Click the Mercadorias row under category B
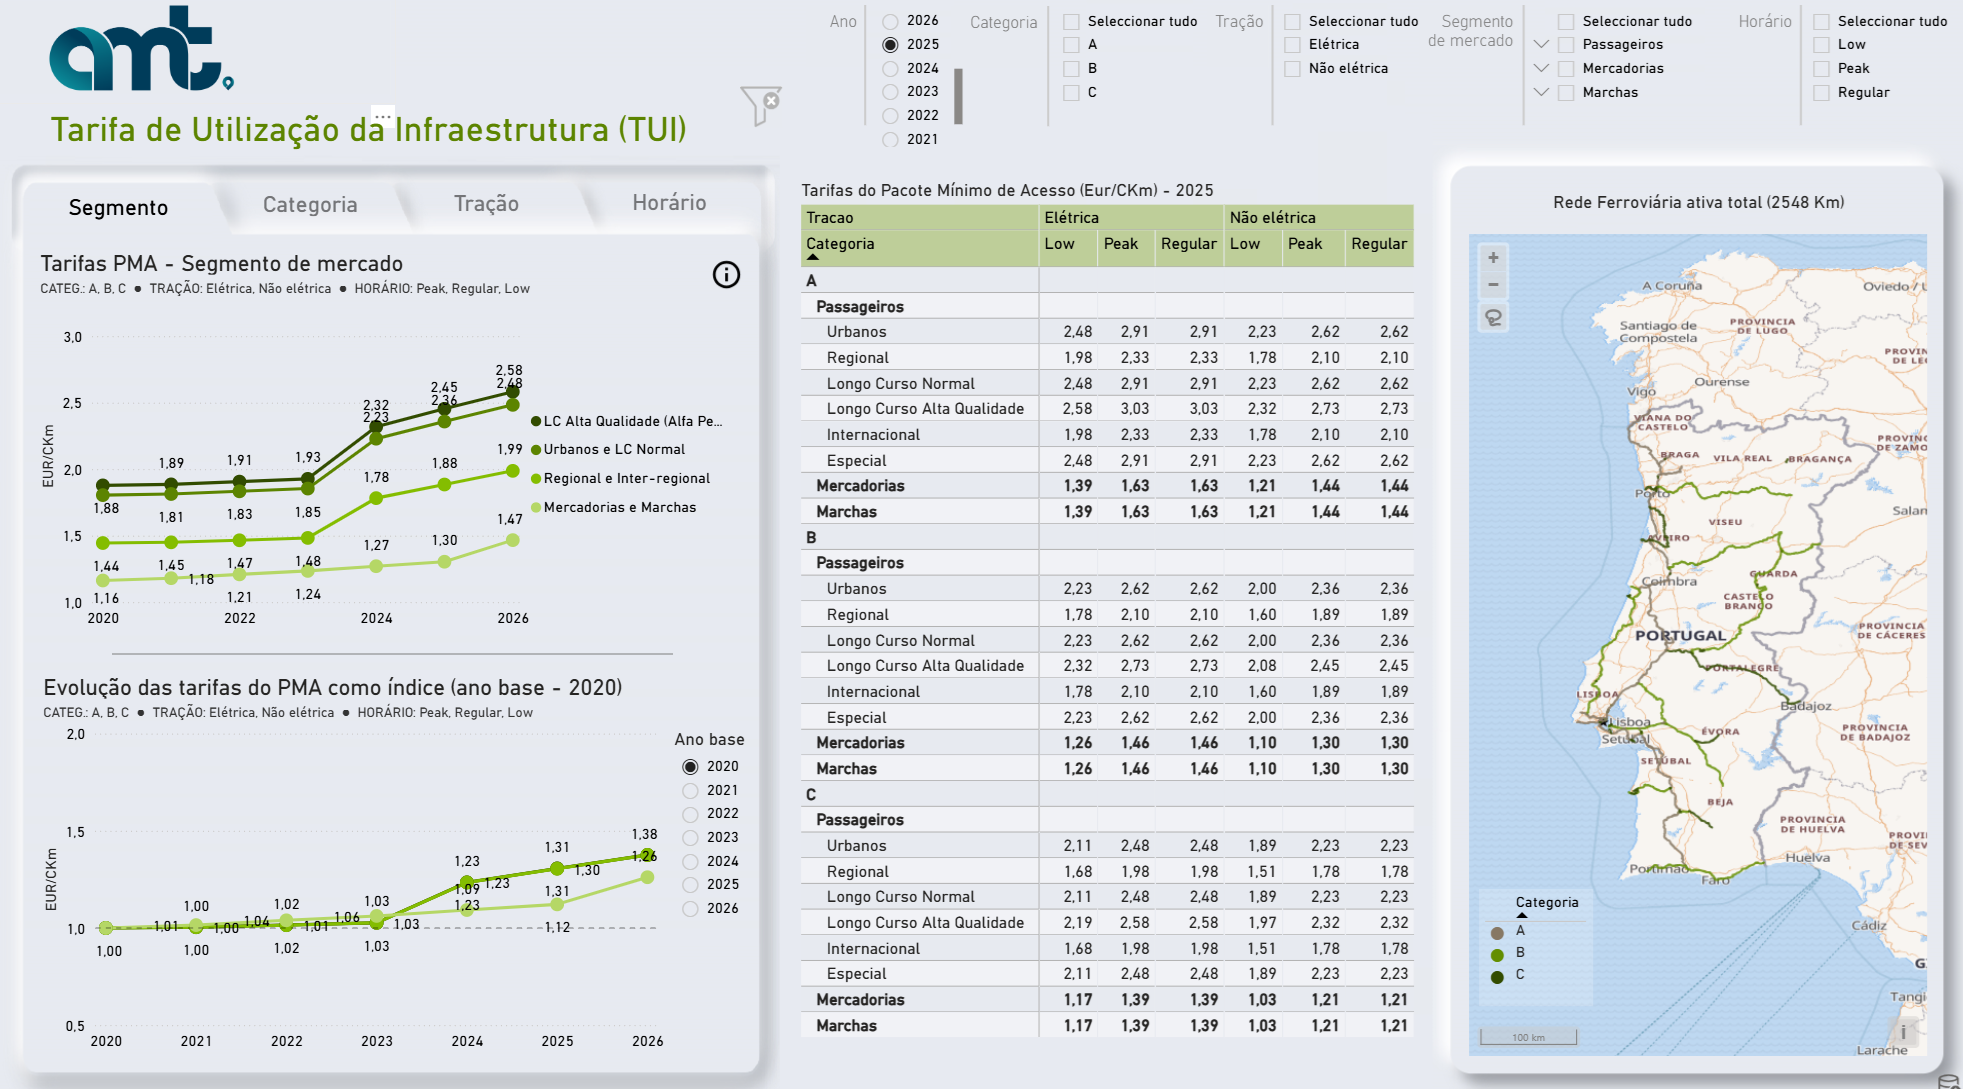This screenshot has width=1963, height=1089. pyautogui.click(x=1107, y=743)
